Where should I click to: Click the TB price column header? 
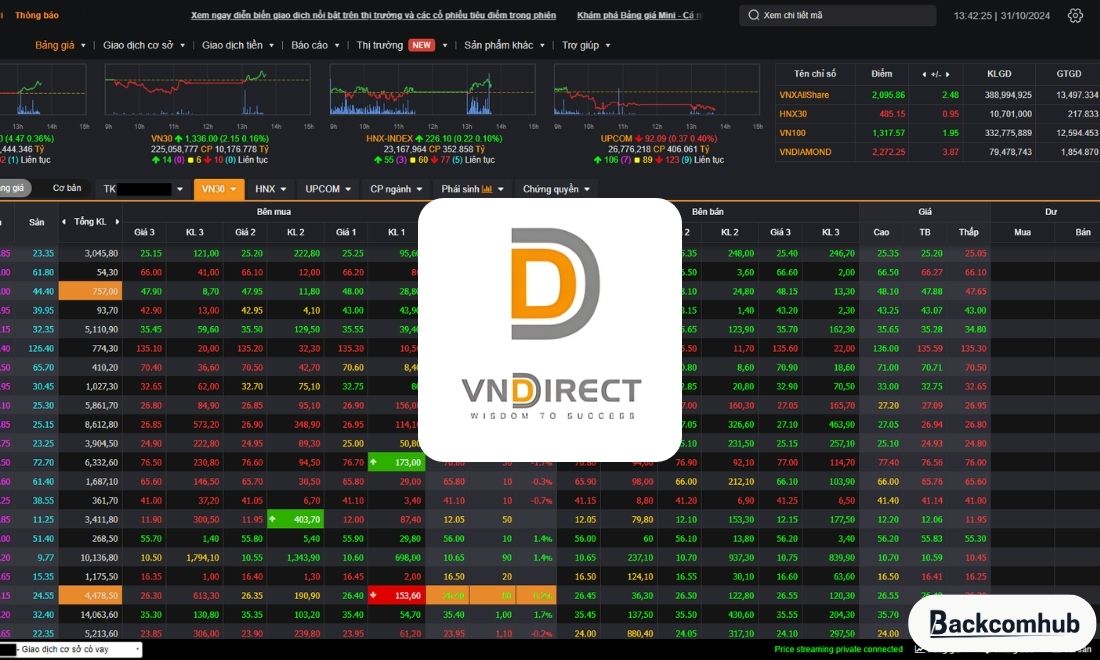pos(925,232)
